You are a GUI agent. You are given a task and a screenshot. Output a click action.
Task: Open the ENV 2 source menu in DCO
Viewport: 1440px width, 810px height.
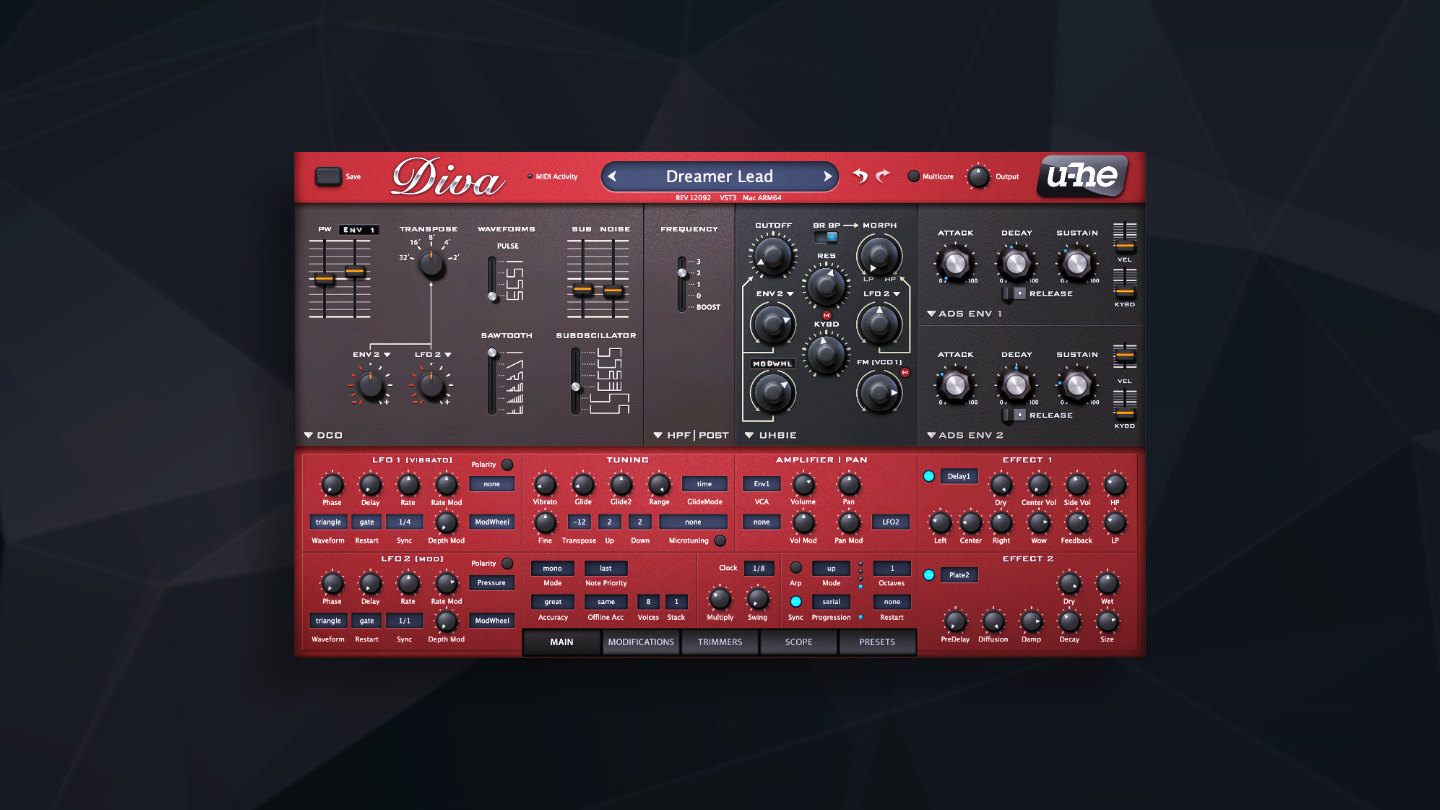370,355
